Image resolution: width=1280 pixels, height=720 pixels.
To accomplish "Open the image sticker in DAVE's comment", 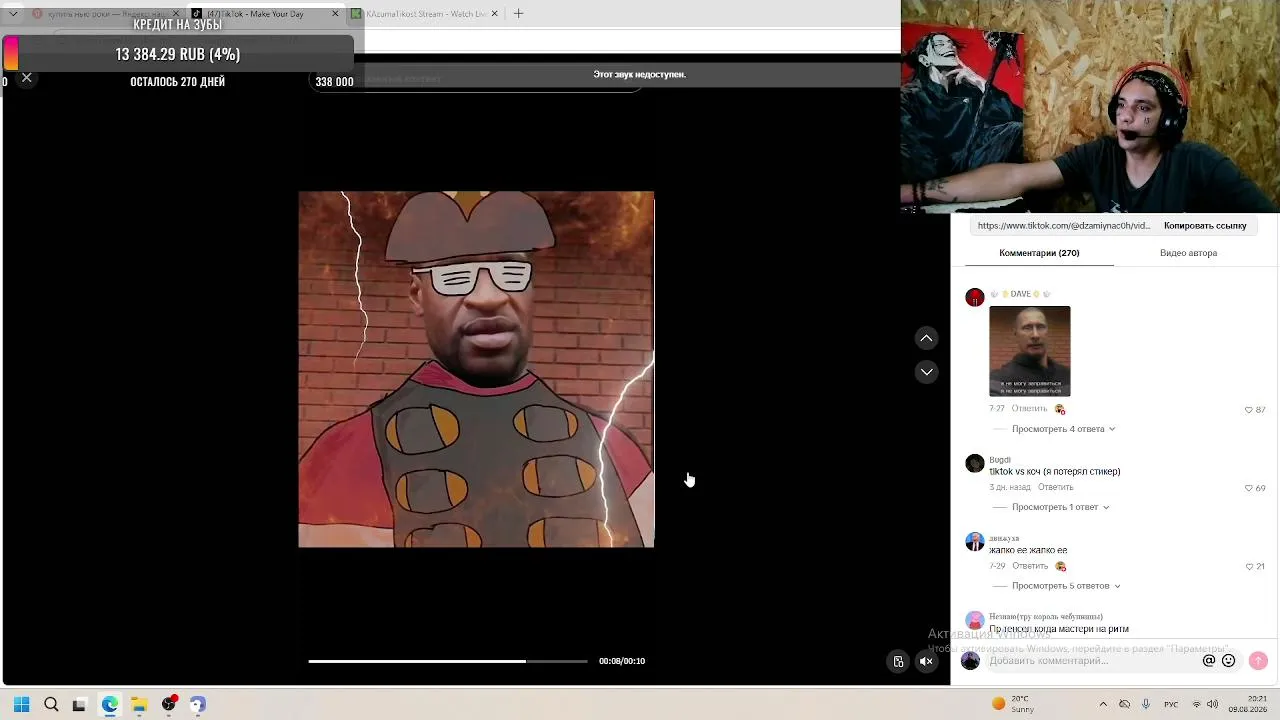I will tap(1030, 351).
